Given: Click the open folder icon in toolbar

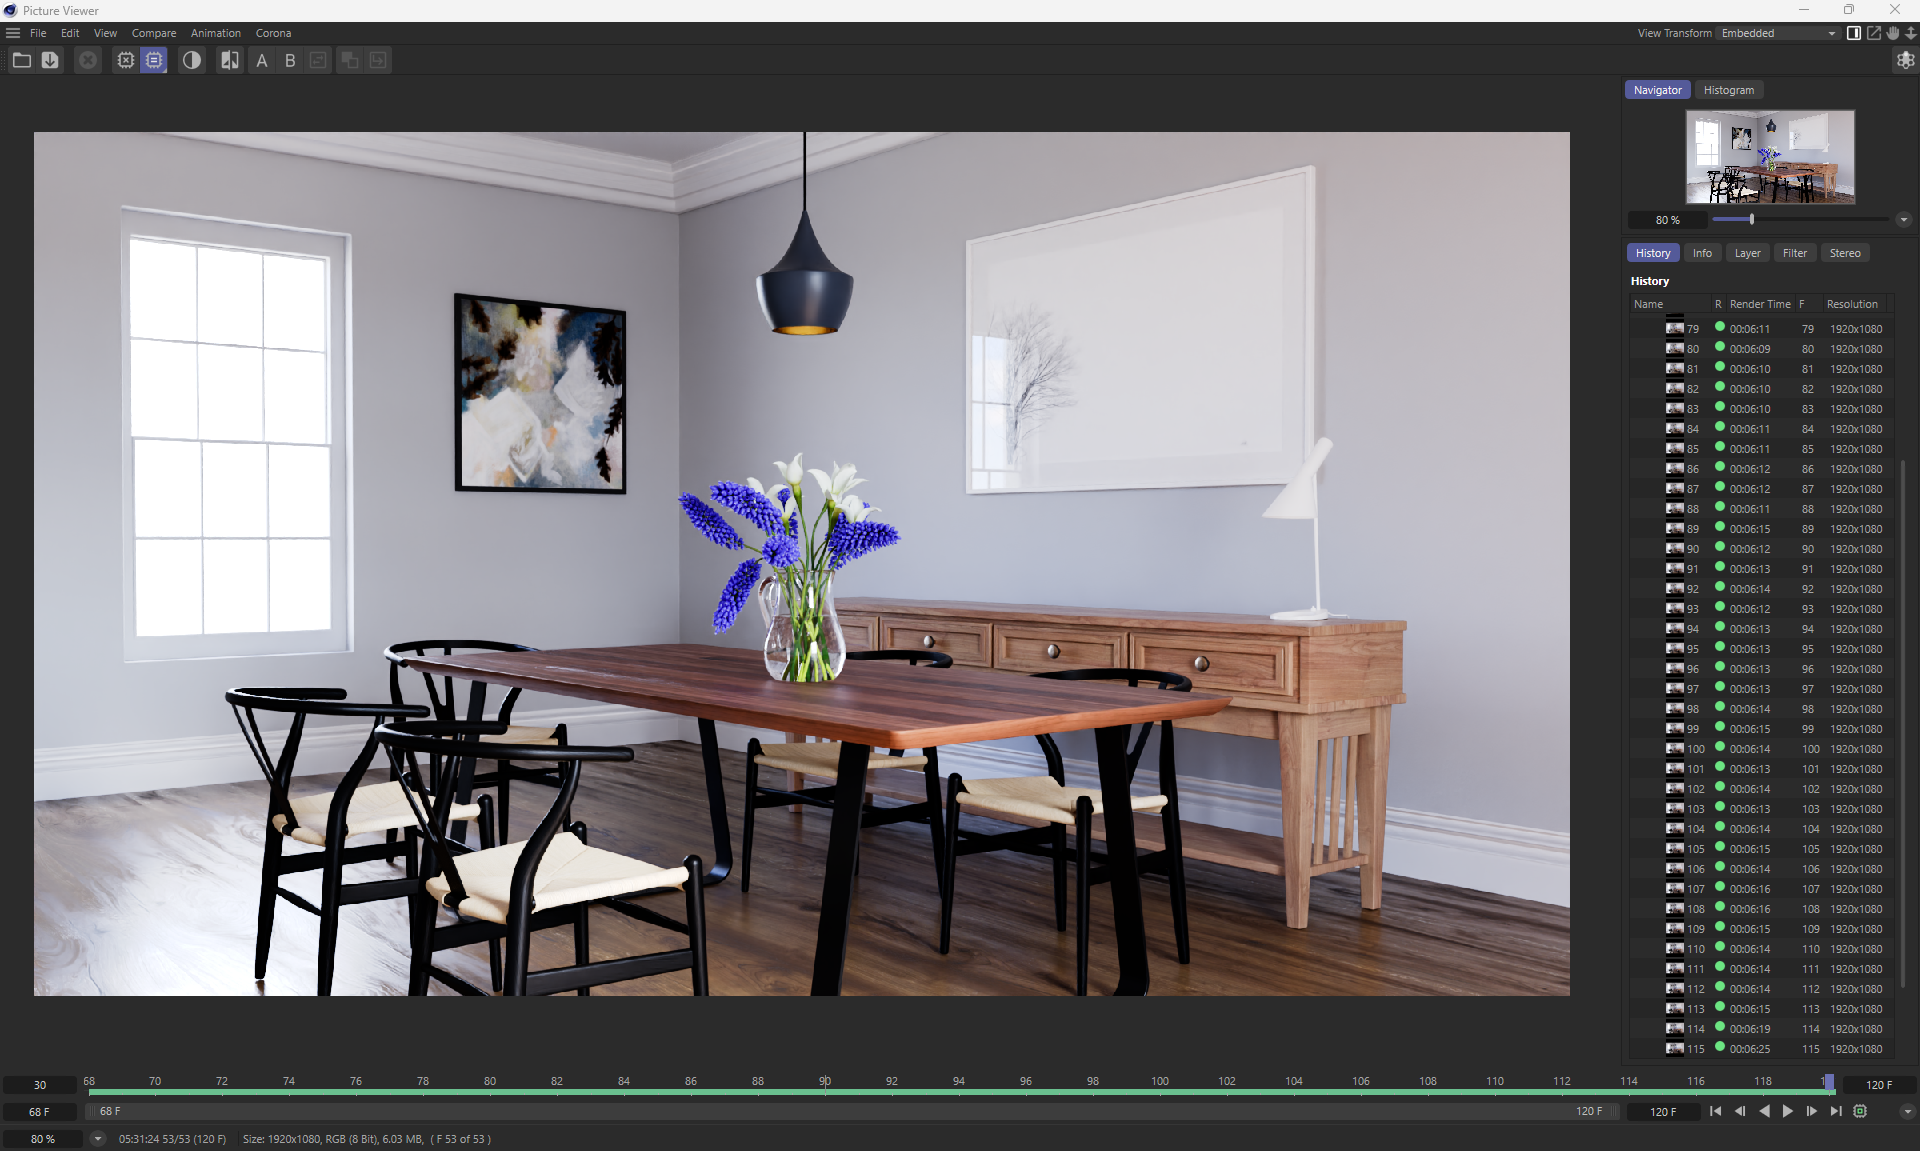Looking at the screenshot, I should coord(21,60).
